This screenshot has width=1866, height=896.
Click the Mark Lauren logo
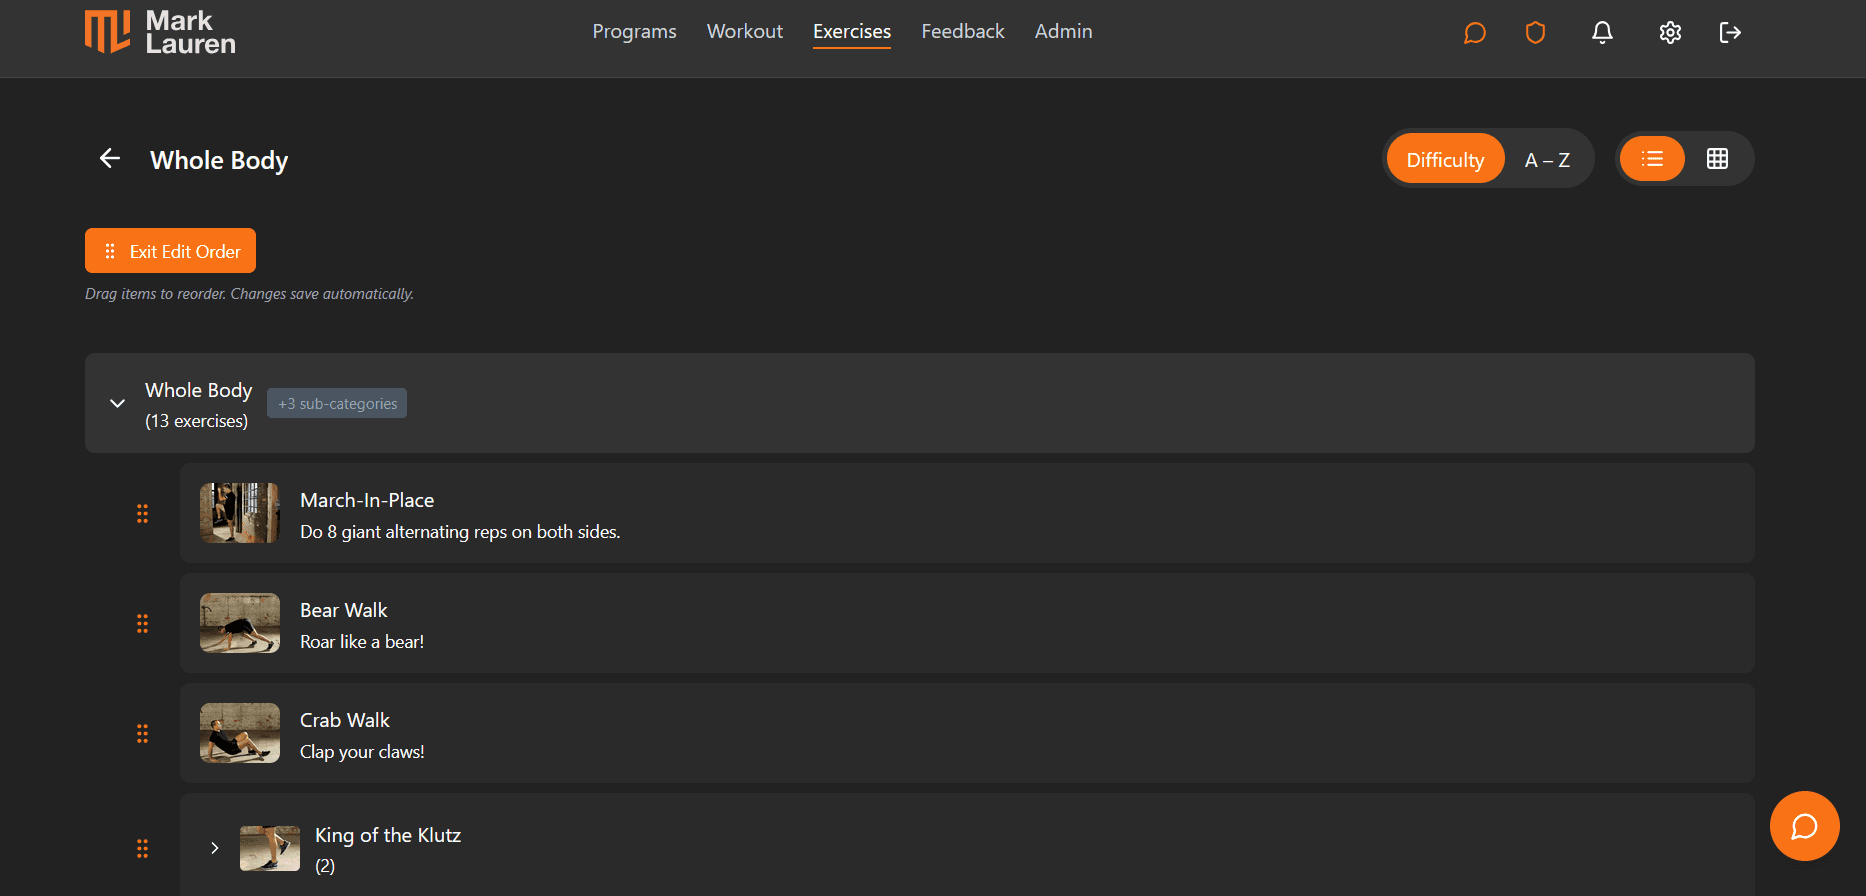(160, 32)
